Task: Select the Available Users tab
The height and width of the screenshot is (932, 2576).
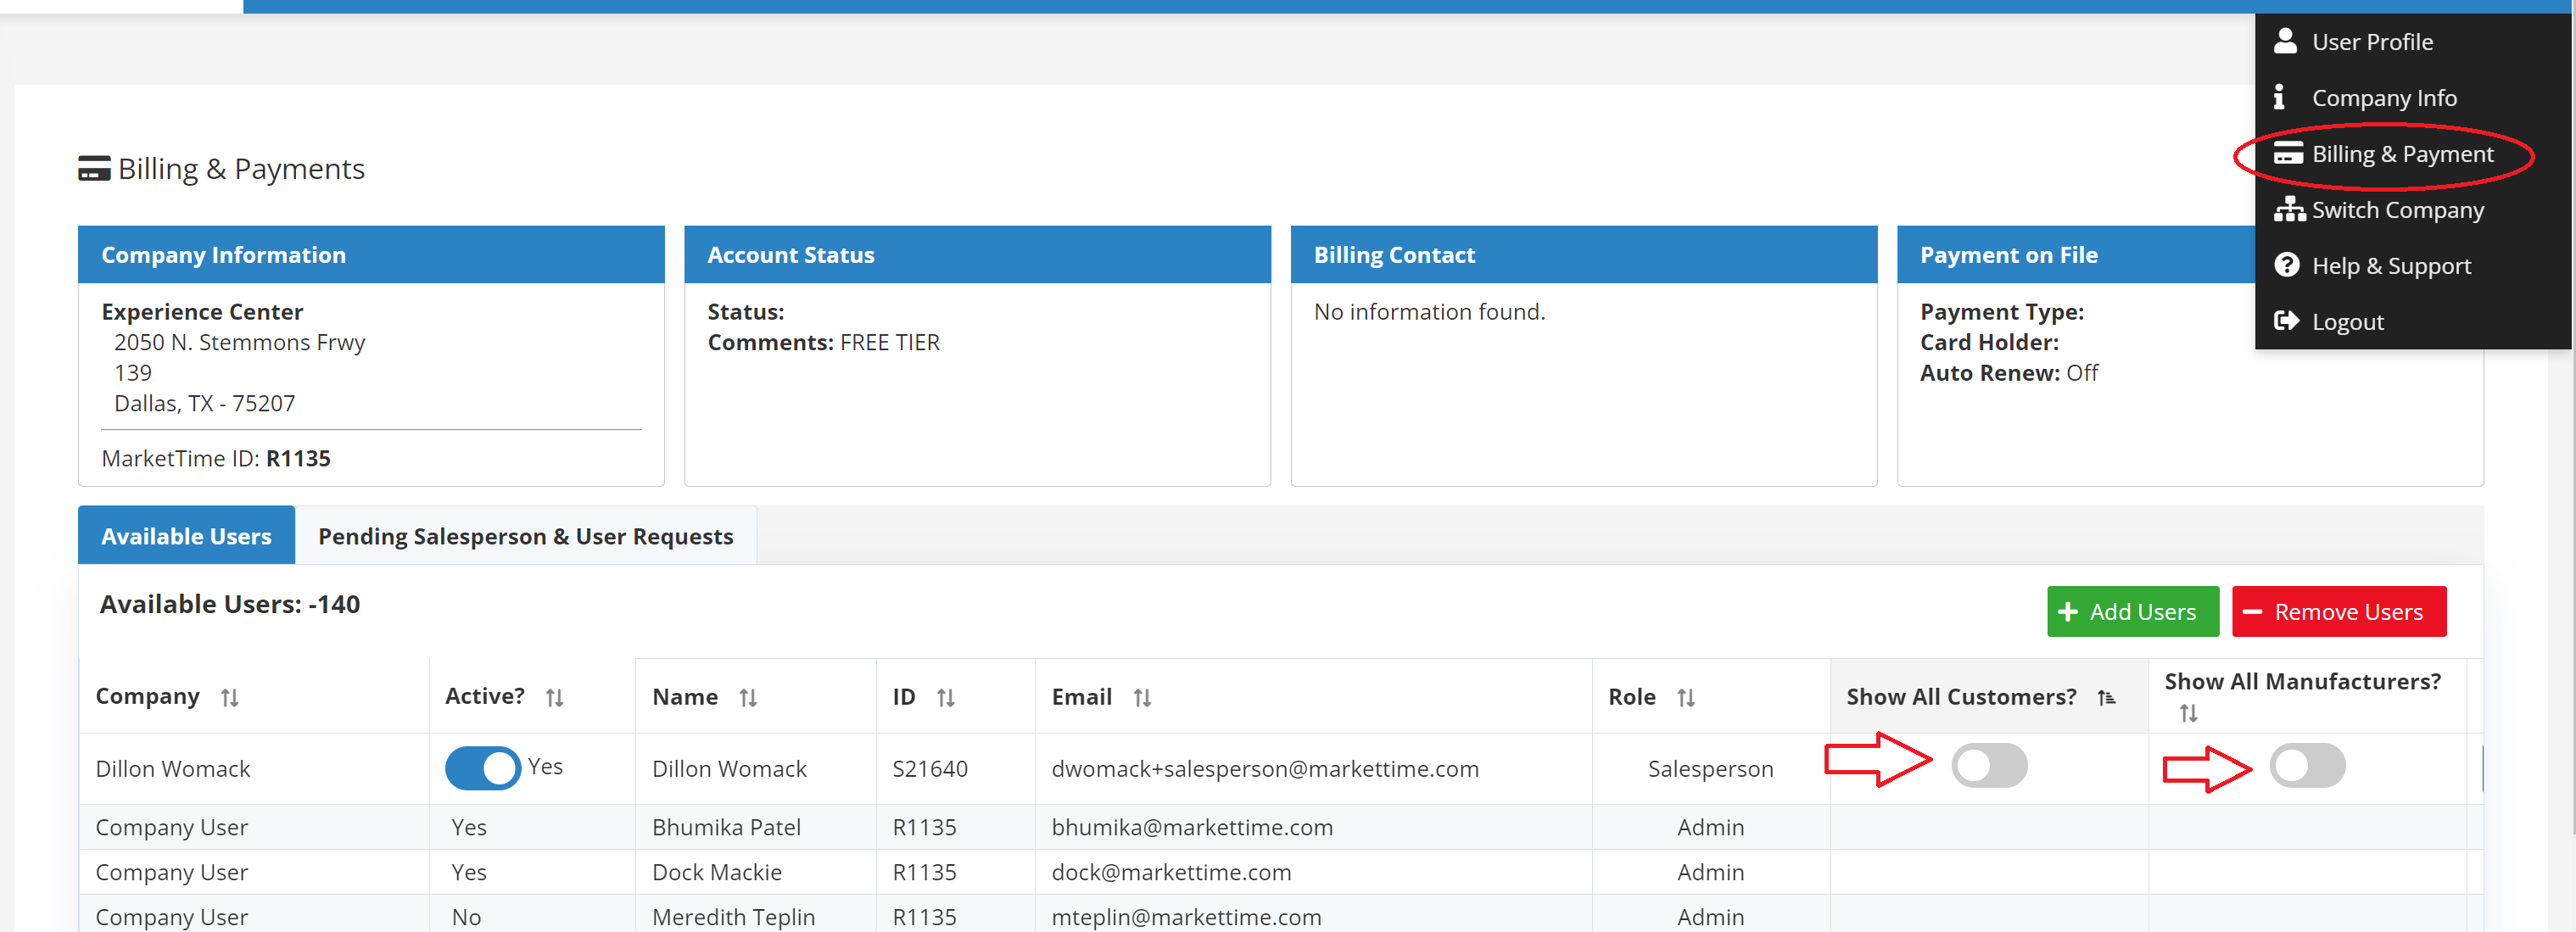Action: pyautogui.click(x=186, y=536)
